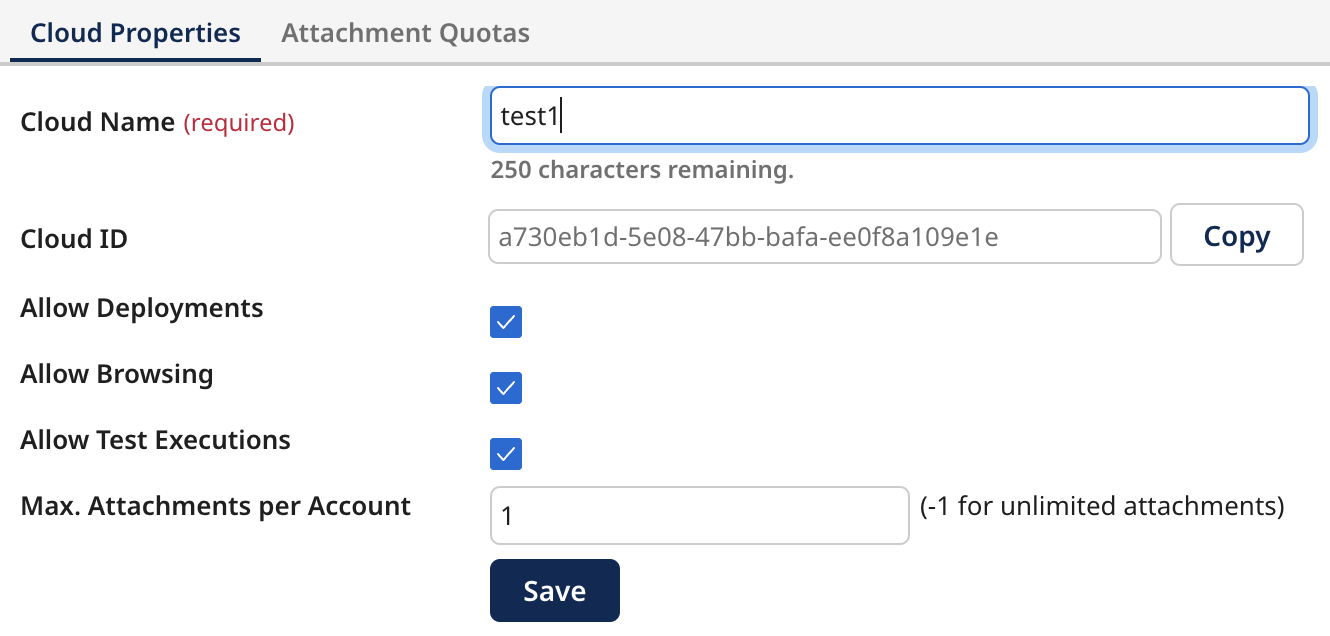Switch to the Attachment Quotas tab
The height and width of the screenshot is (636, 1330).
pos(404,32)
